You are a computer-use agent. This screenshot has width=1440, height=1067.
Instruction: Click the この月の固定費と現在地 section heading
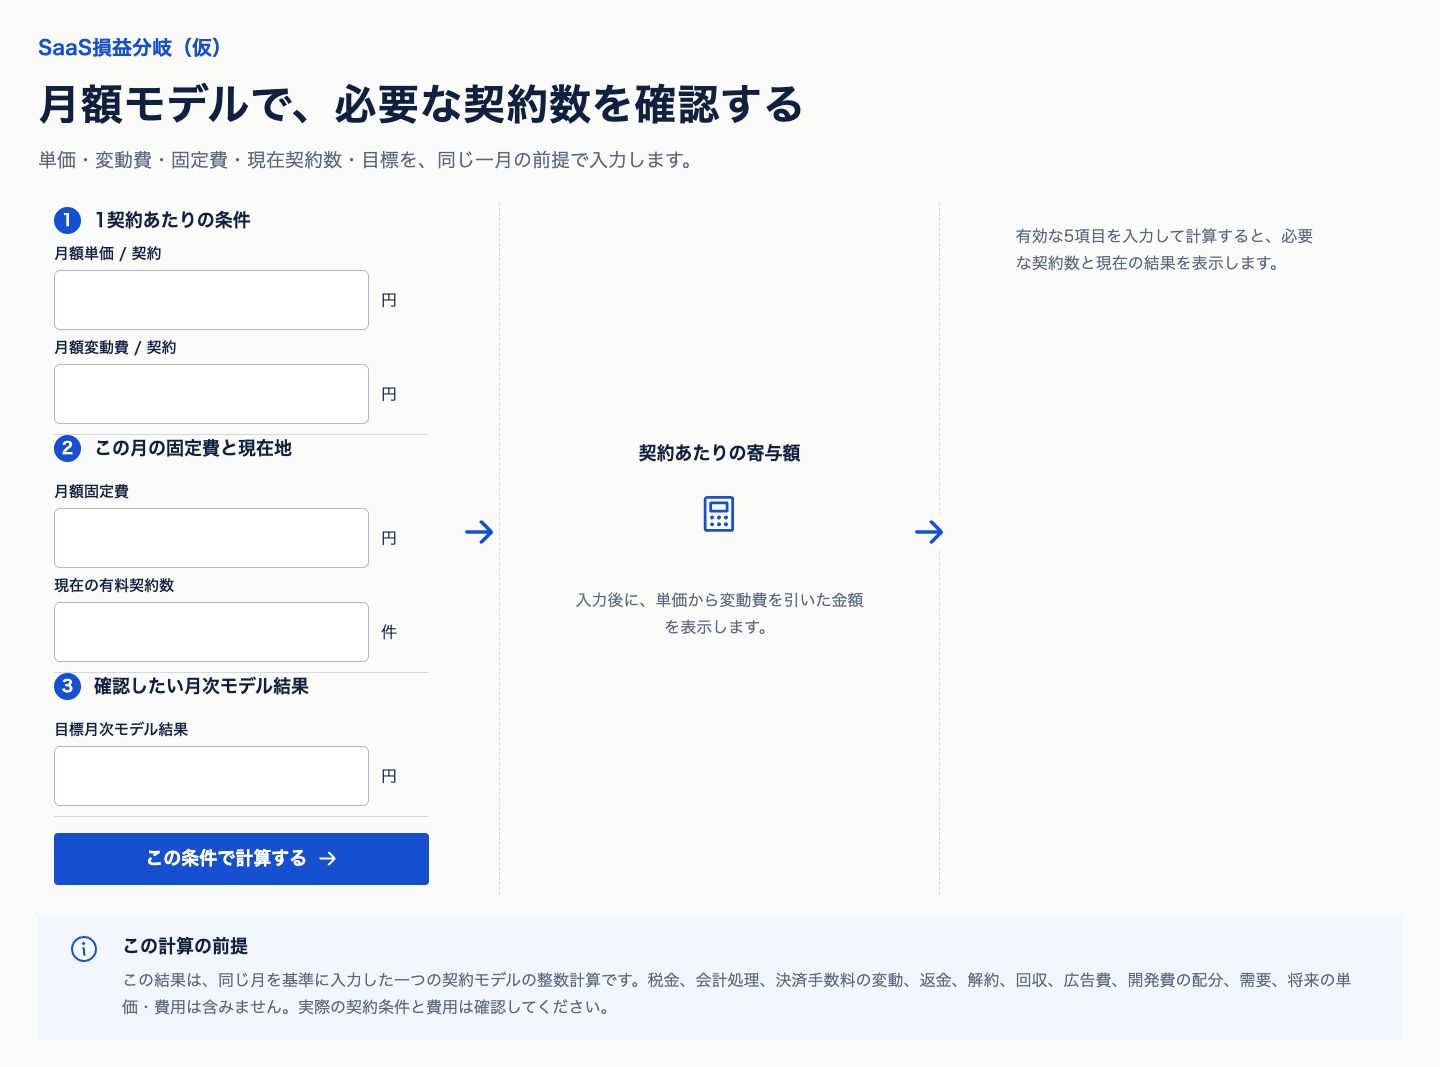[x=193, y=448]
